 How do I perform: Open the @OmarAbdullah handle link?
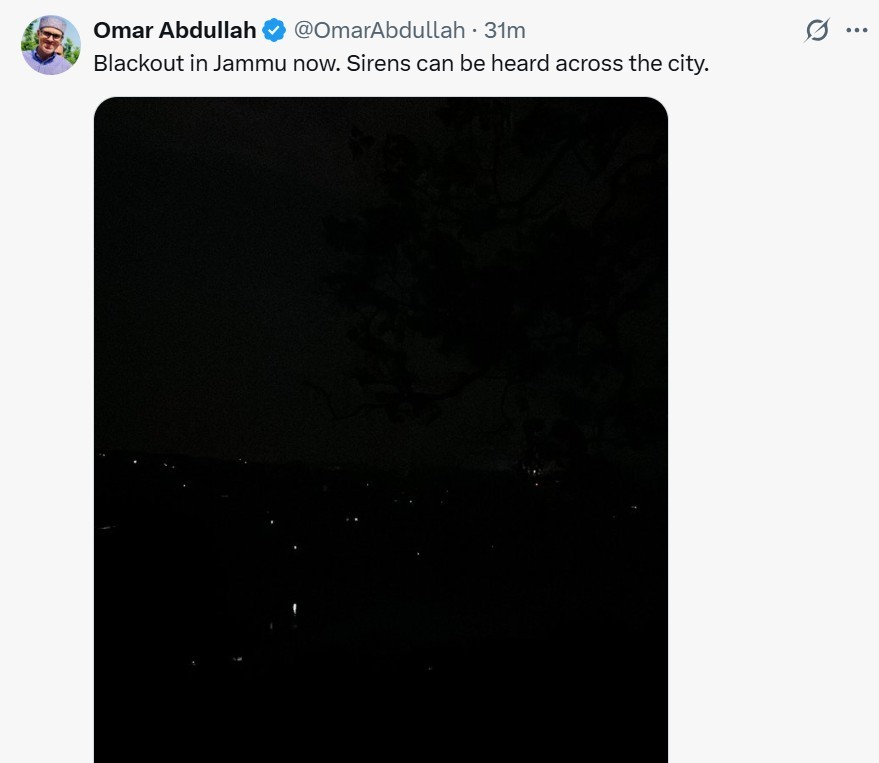coord(379,30)
